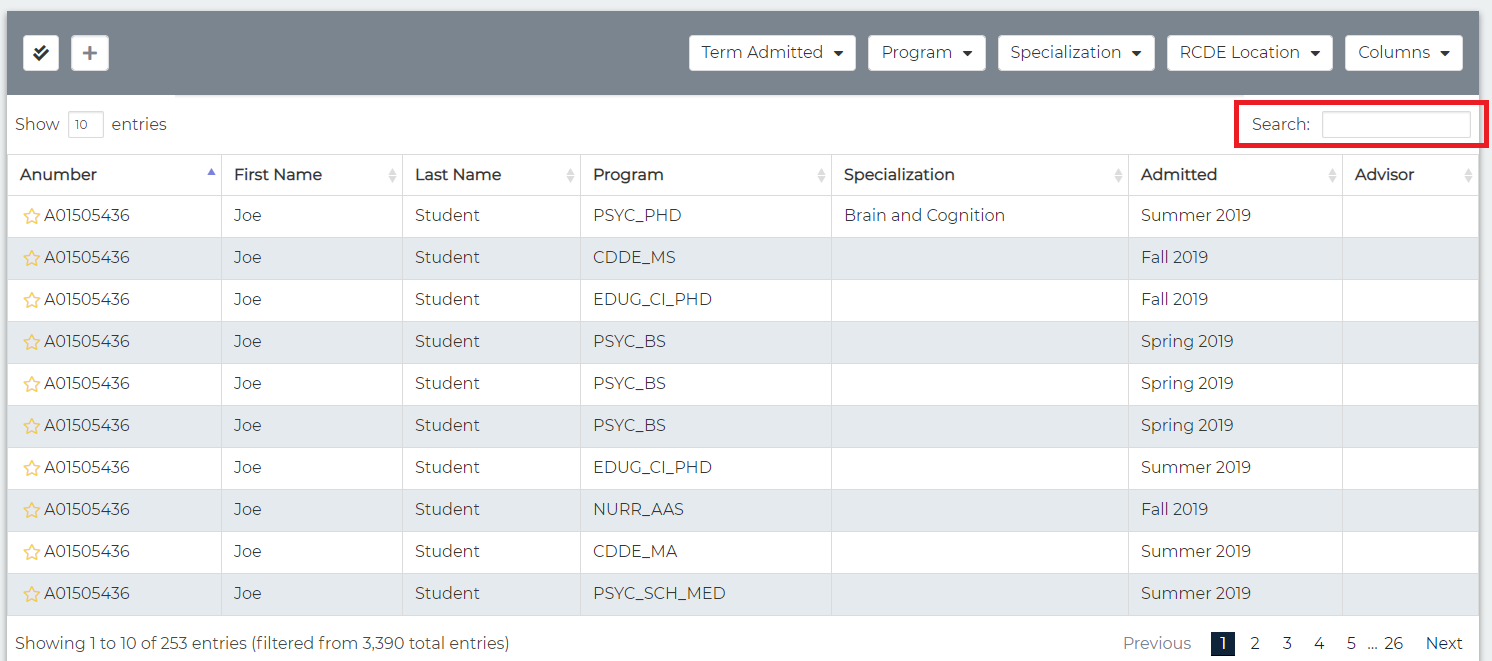Open the RCDE Location dropdown
Viewport: 1492px width, 661px height.
pyautogui.click(x=1249, y=53)
